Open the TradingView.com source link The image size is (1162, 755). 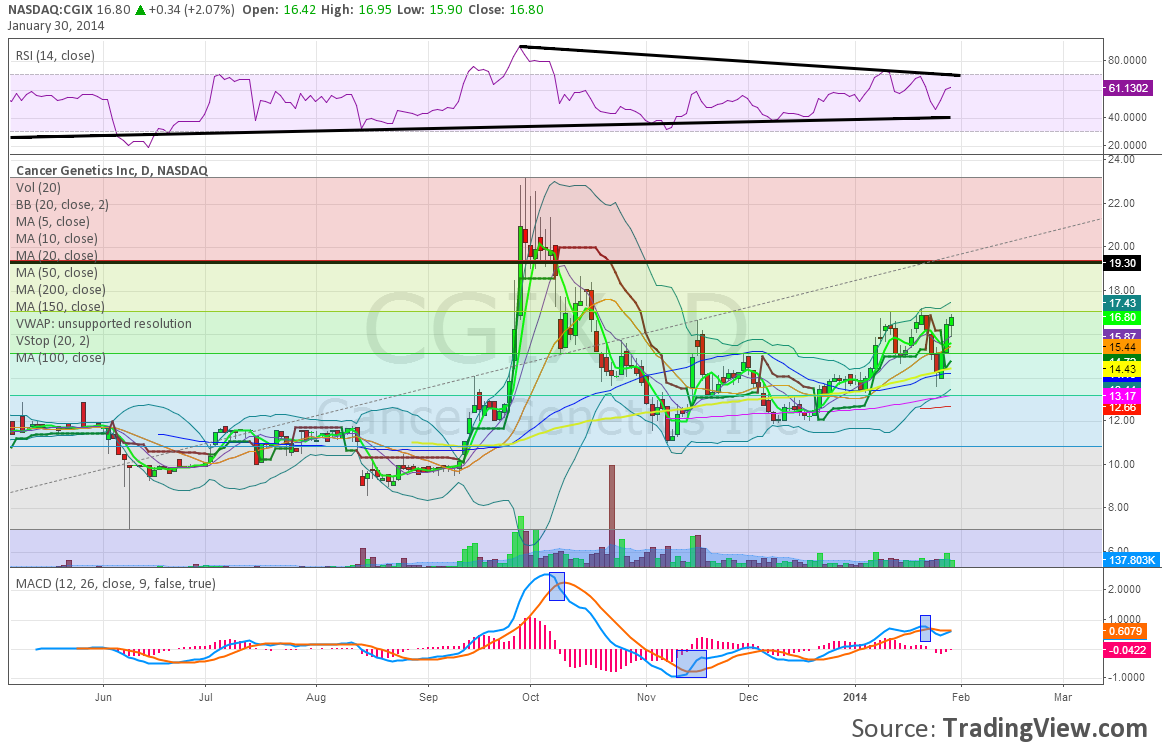[1044, 728]
